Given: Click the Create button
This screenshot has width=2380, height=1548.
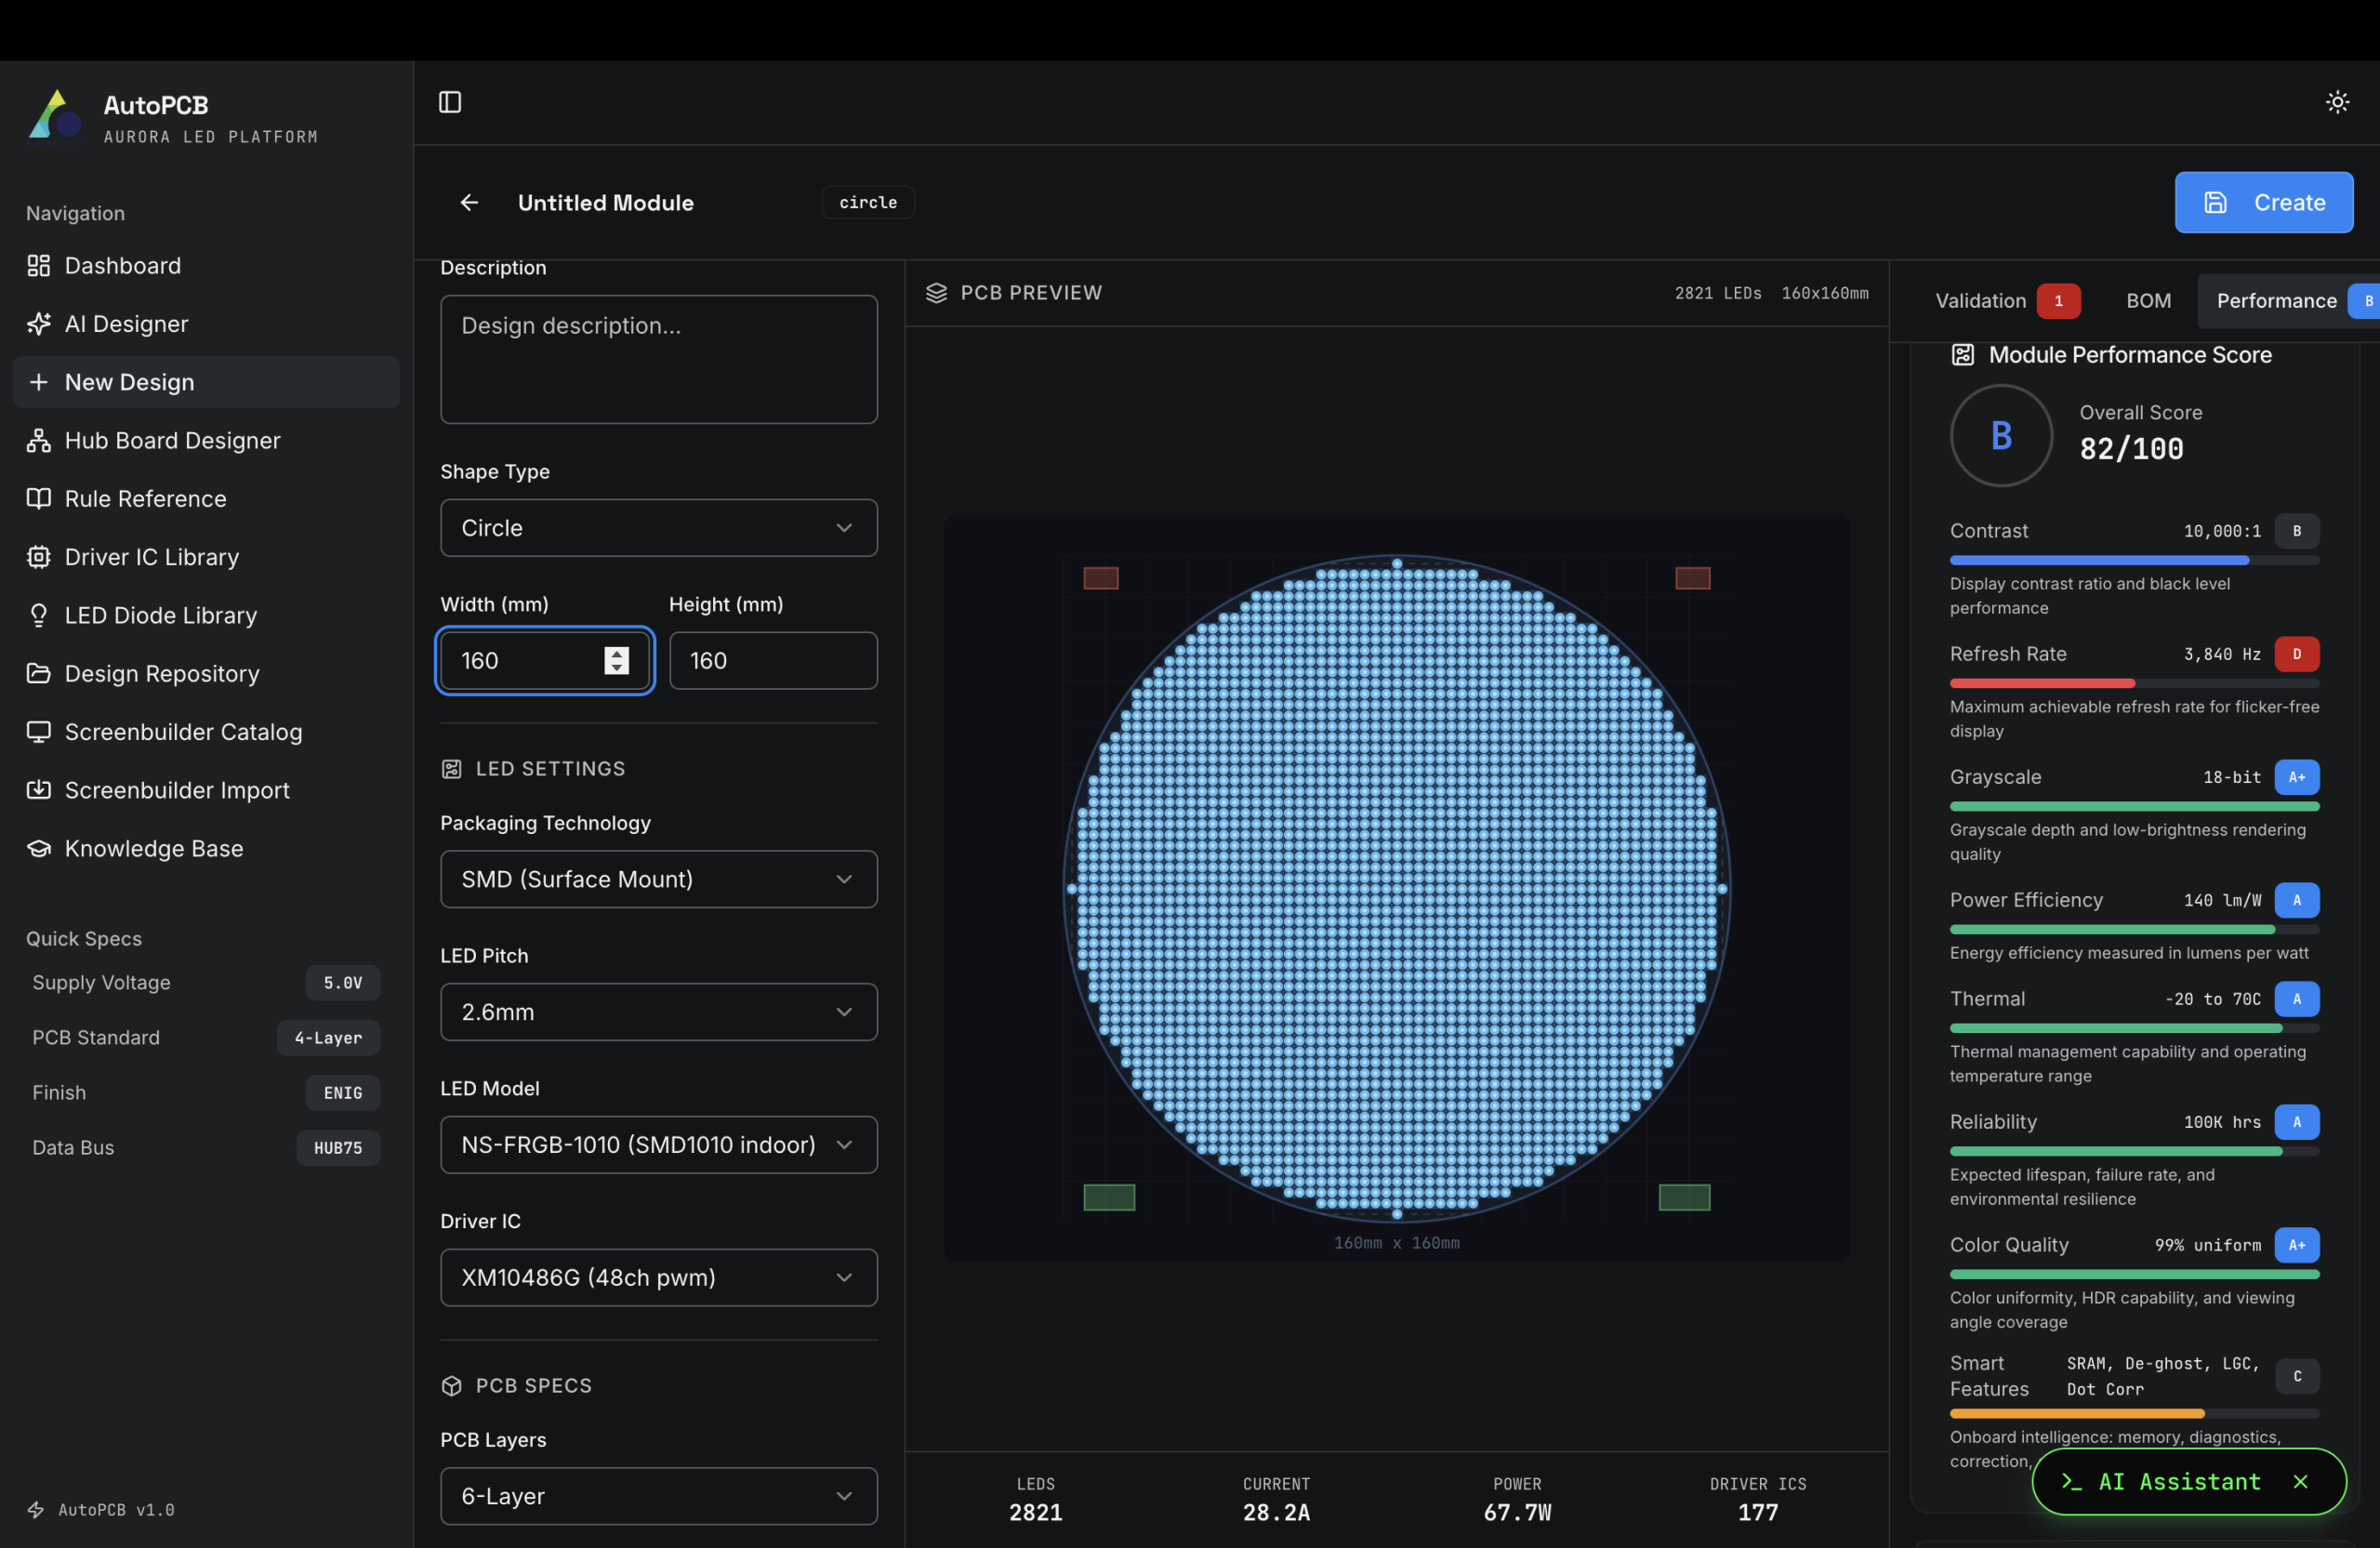Looking at the screenshot, I should point(2262,203).
